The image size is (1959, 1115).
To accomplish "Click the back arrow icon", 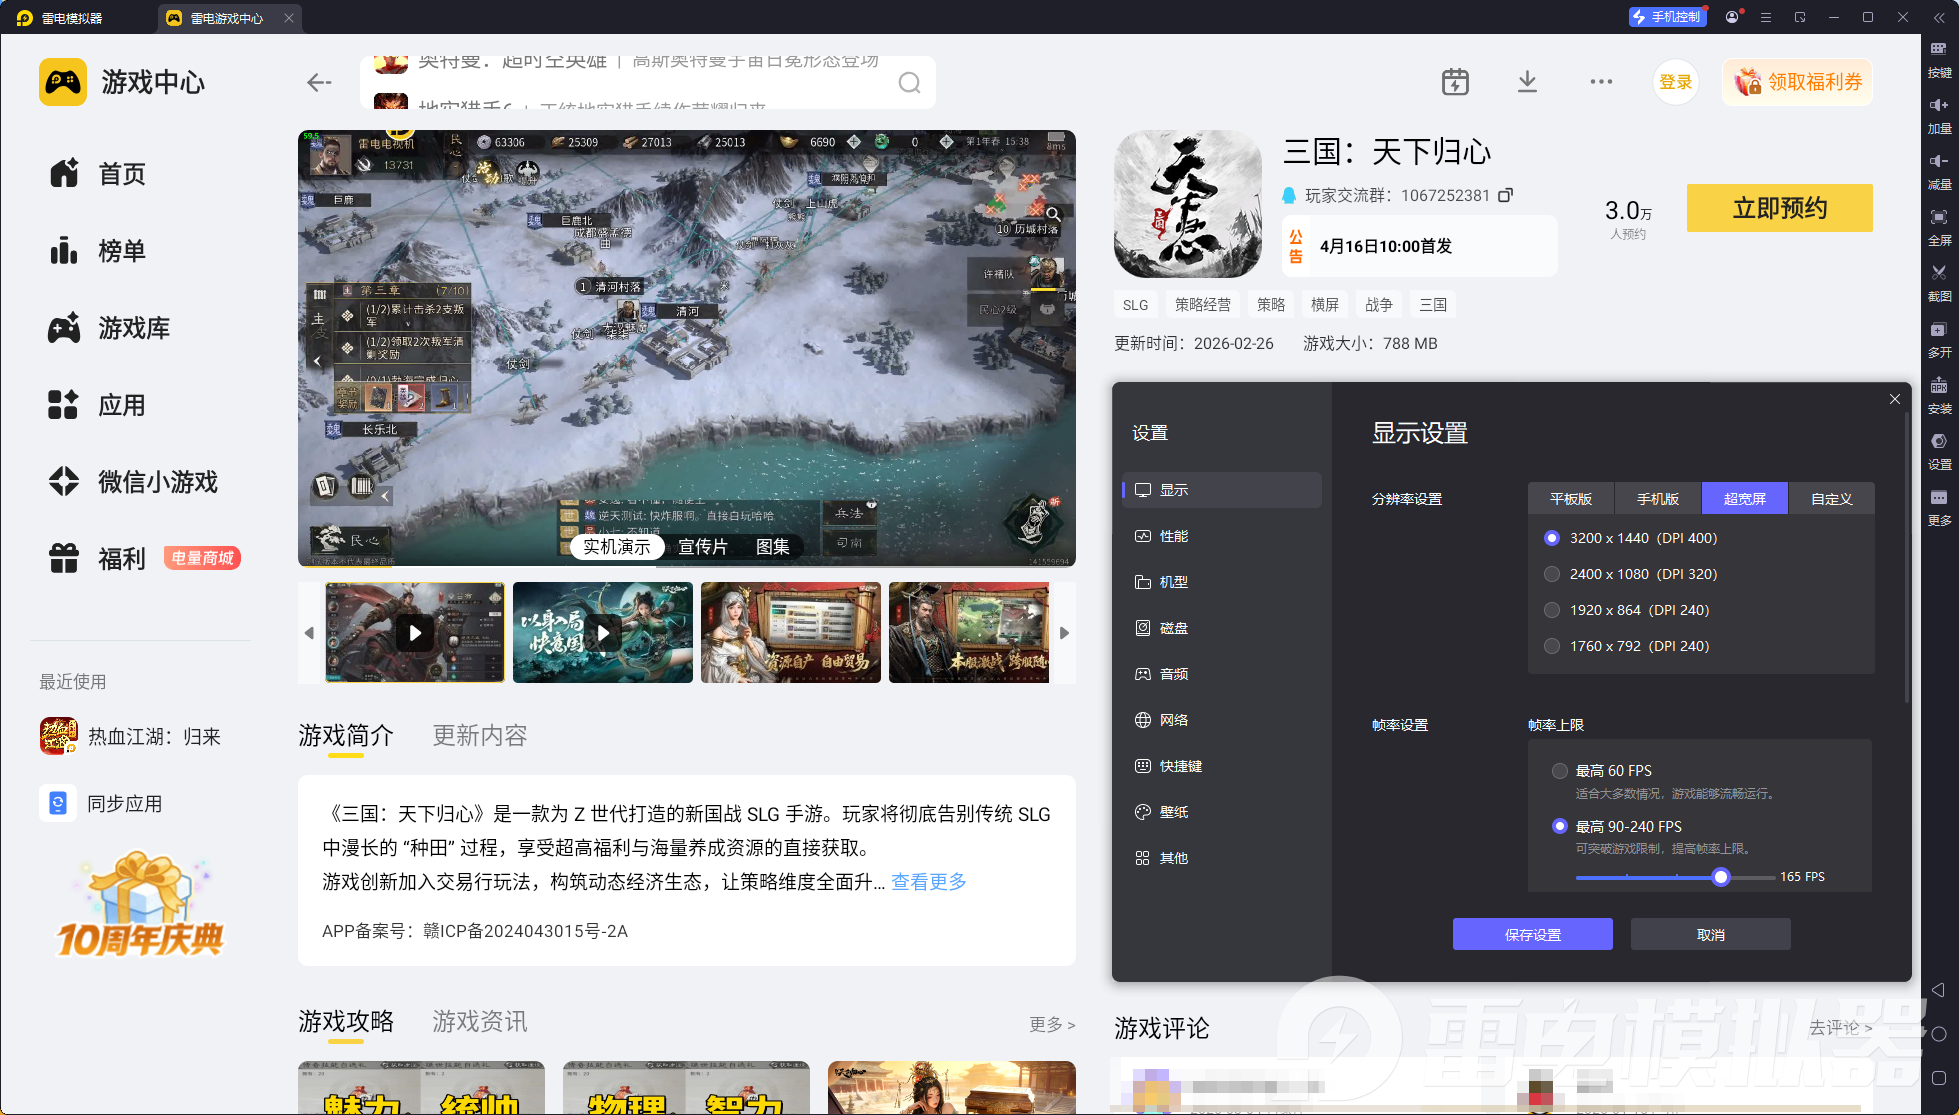I will [319, 83].
